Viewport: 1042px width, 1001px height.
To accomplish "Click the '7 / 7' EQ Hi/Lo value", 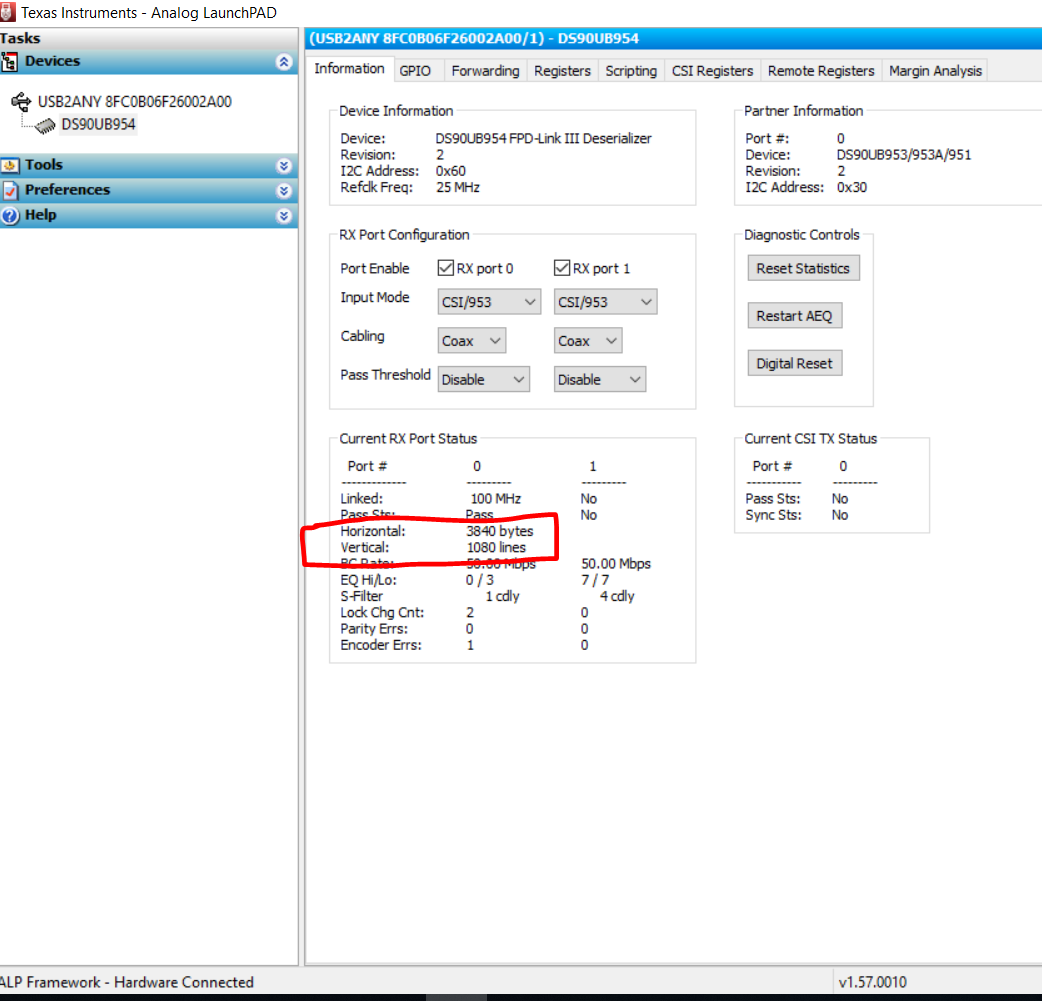I will click(595, 580).
